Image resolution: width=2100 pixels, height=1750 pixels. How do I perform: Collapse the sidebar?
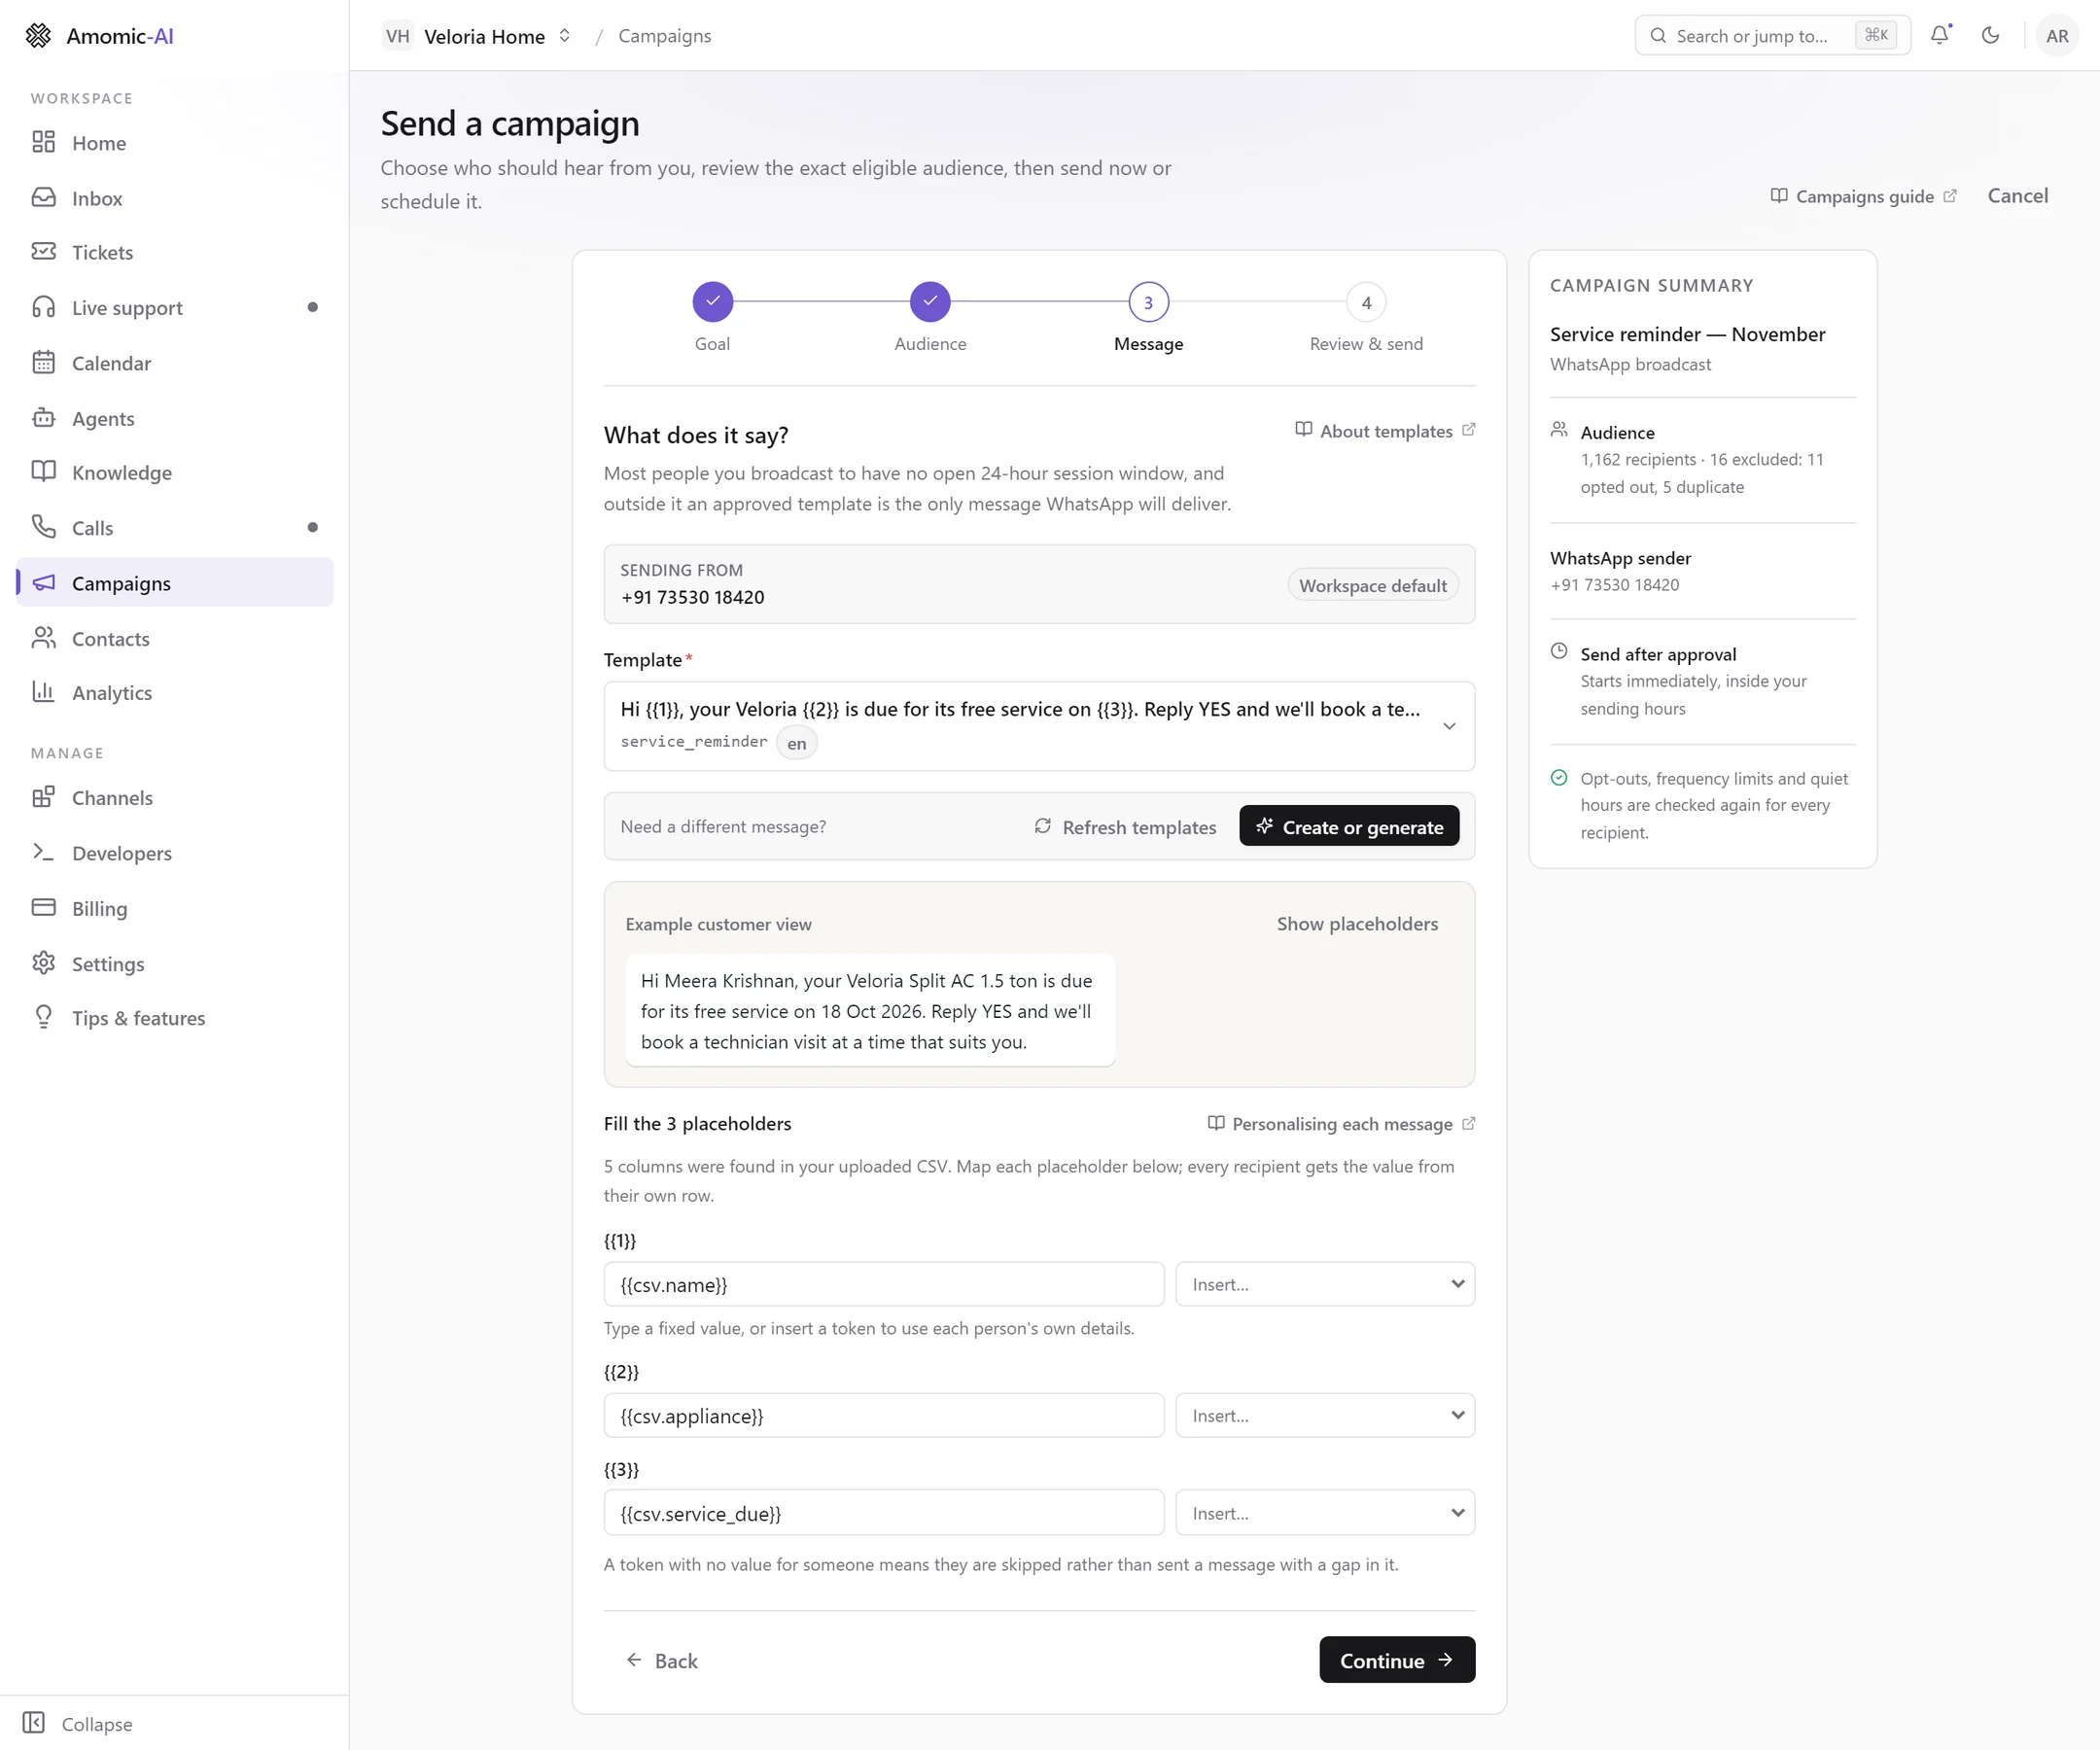point(78,1723)
